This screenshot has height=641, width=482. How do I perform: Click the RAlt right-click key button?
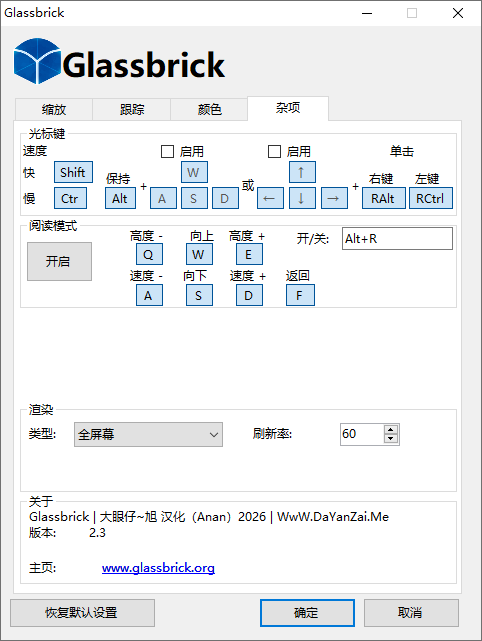tap(383, 198)
